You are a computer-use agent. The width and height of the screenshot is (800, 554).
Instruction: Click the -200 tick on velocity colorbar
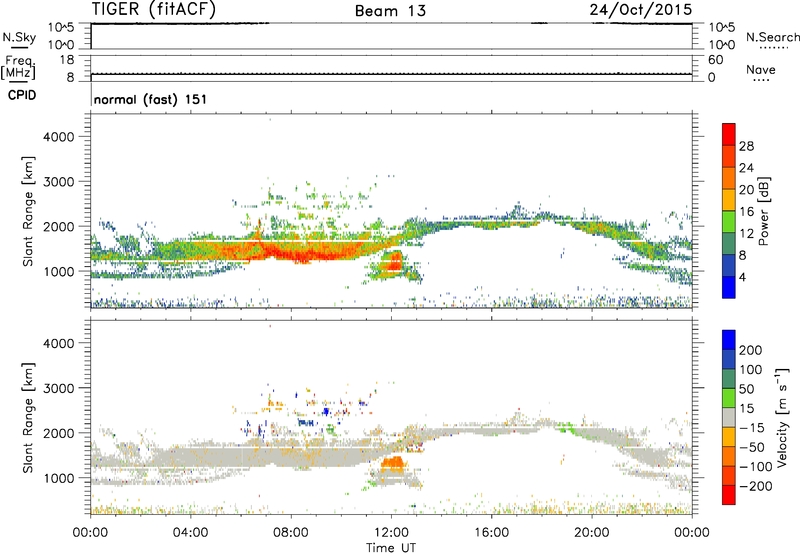coord(756,486)
